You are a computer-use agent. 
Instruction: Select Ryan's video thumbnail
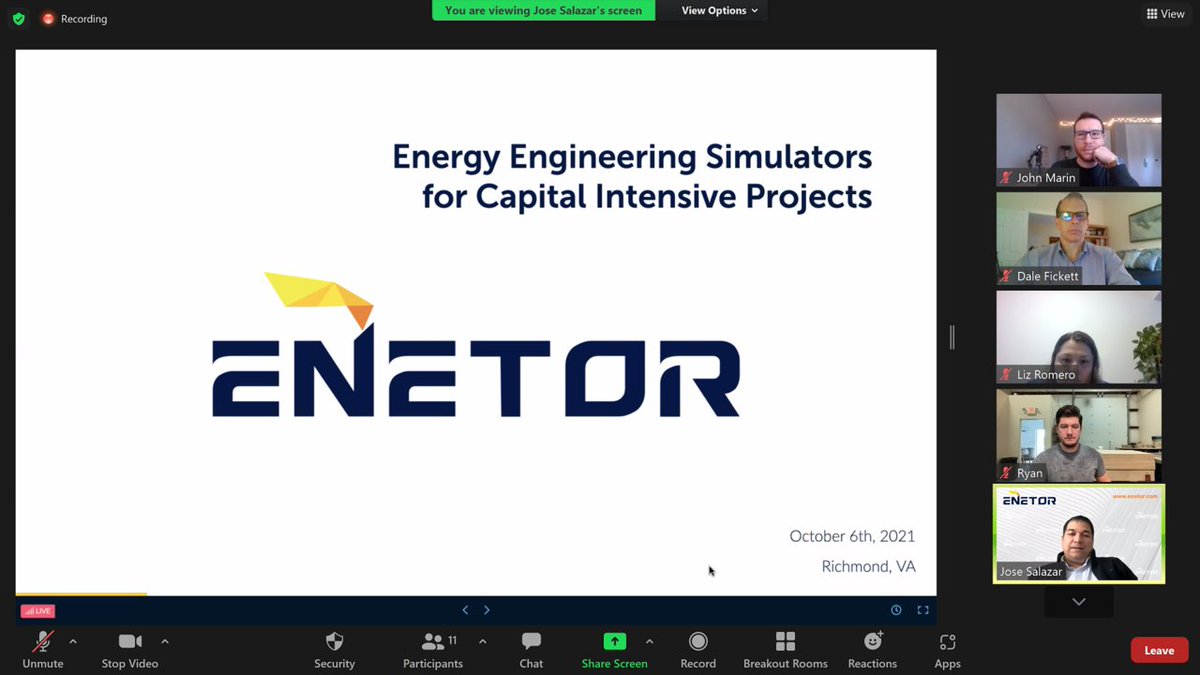click(x=1079, y=436)
